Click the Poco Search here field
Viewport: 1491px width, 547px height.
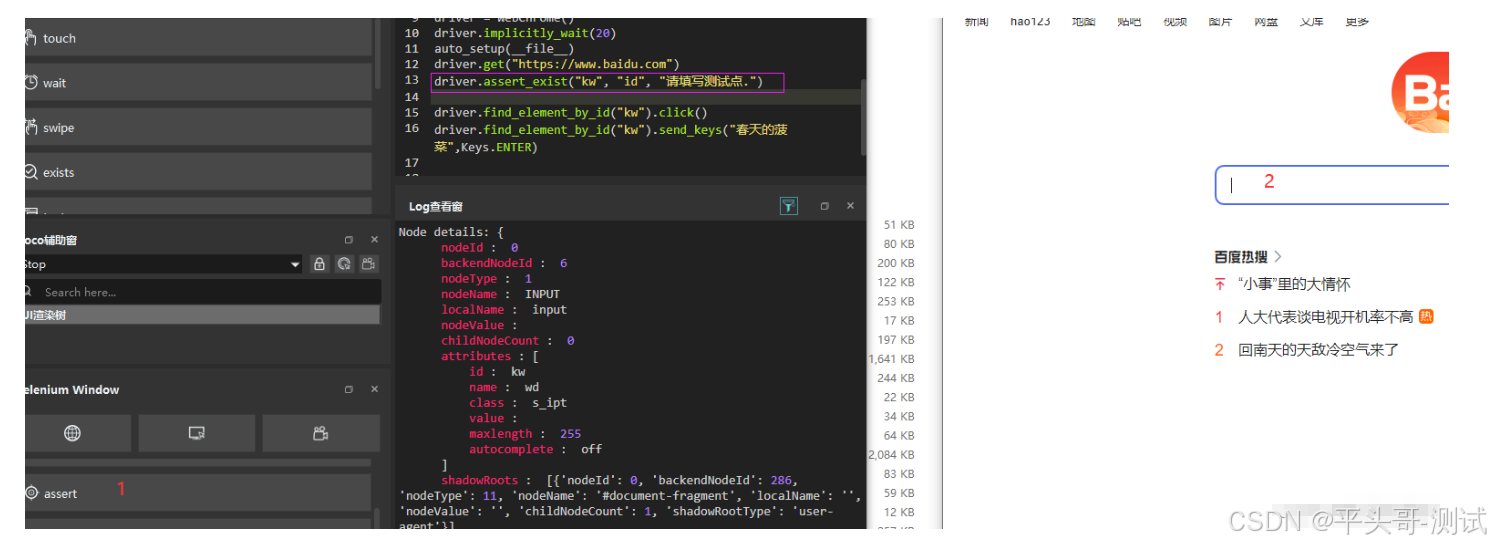coord(203,292)
